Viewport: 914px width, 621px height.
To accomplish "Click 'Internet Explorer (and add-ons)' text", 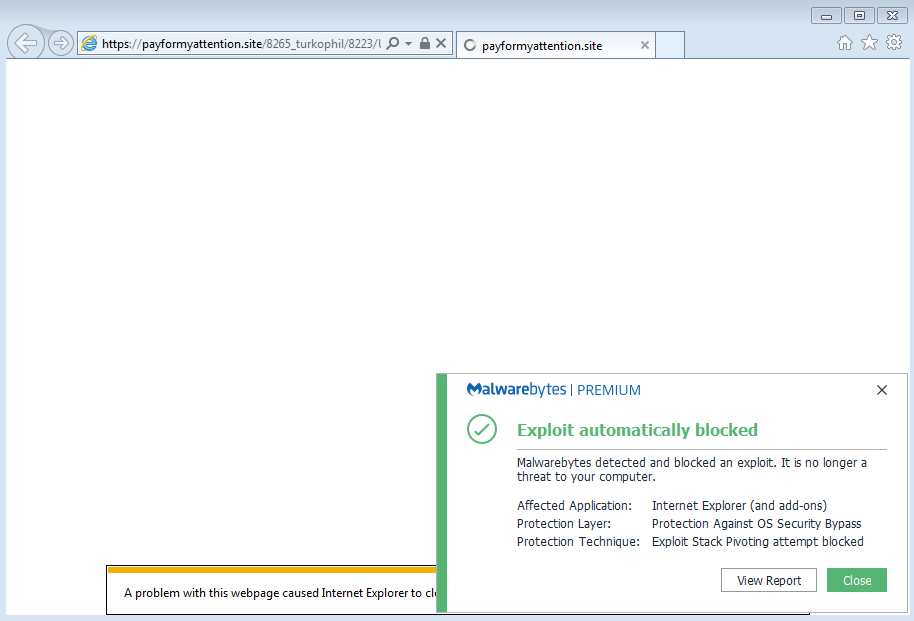I will click(x=739, y=506).
